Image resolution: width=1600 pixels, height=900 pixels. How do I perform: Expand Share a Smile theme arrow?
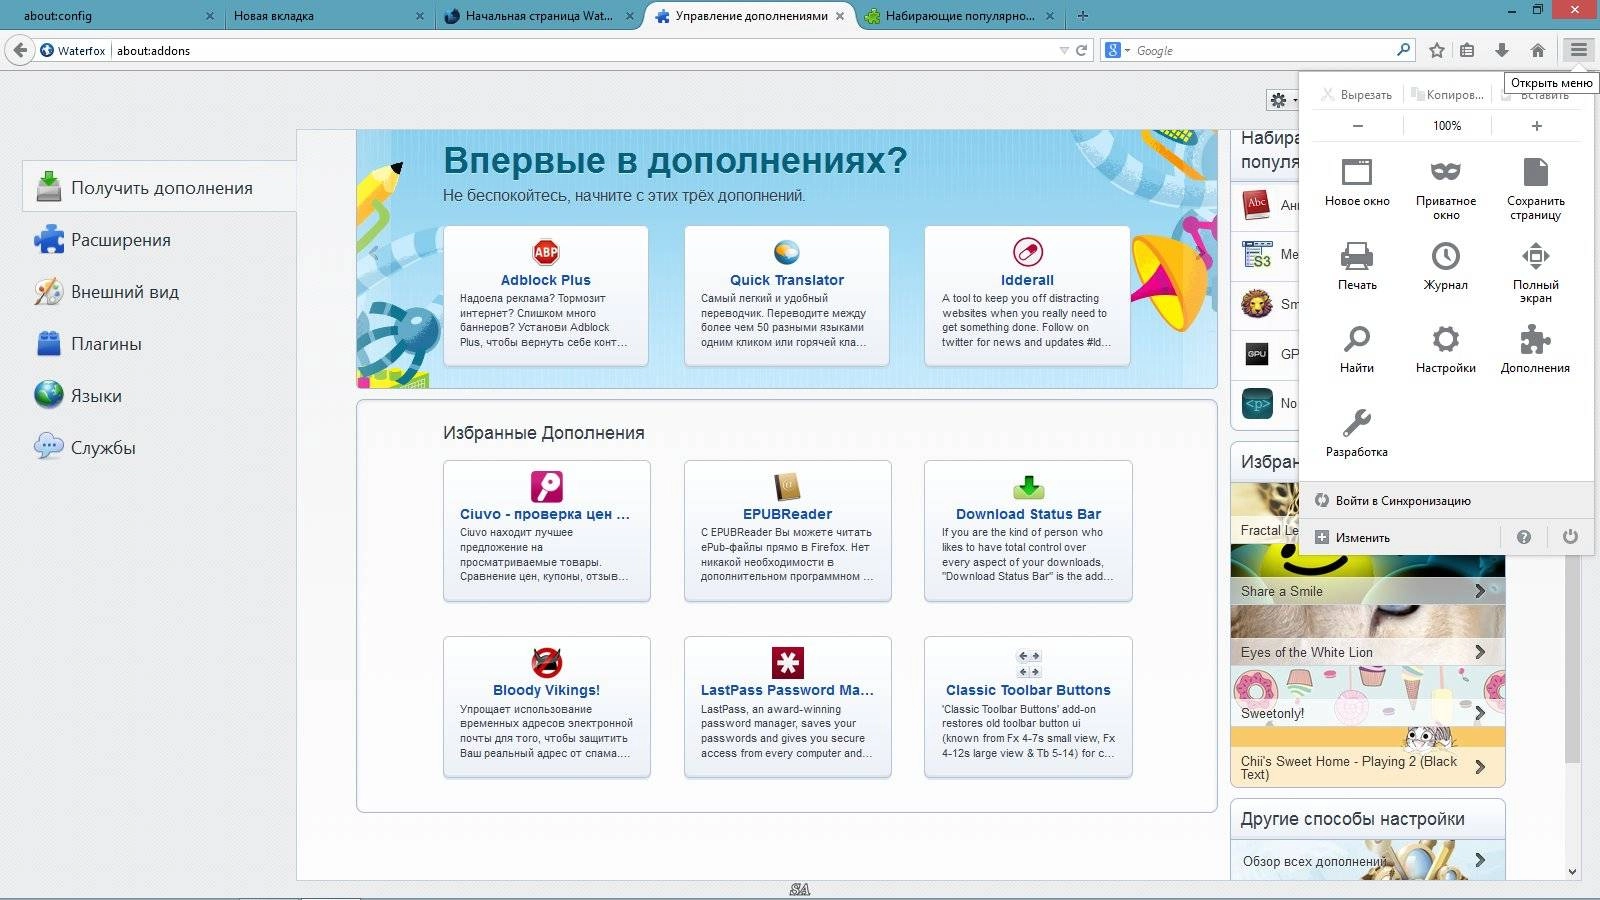1480,591
